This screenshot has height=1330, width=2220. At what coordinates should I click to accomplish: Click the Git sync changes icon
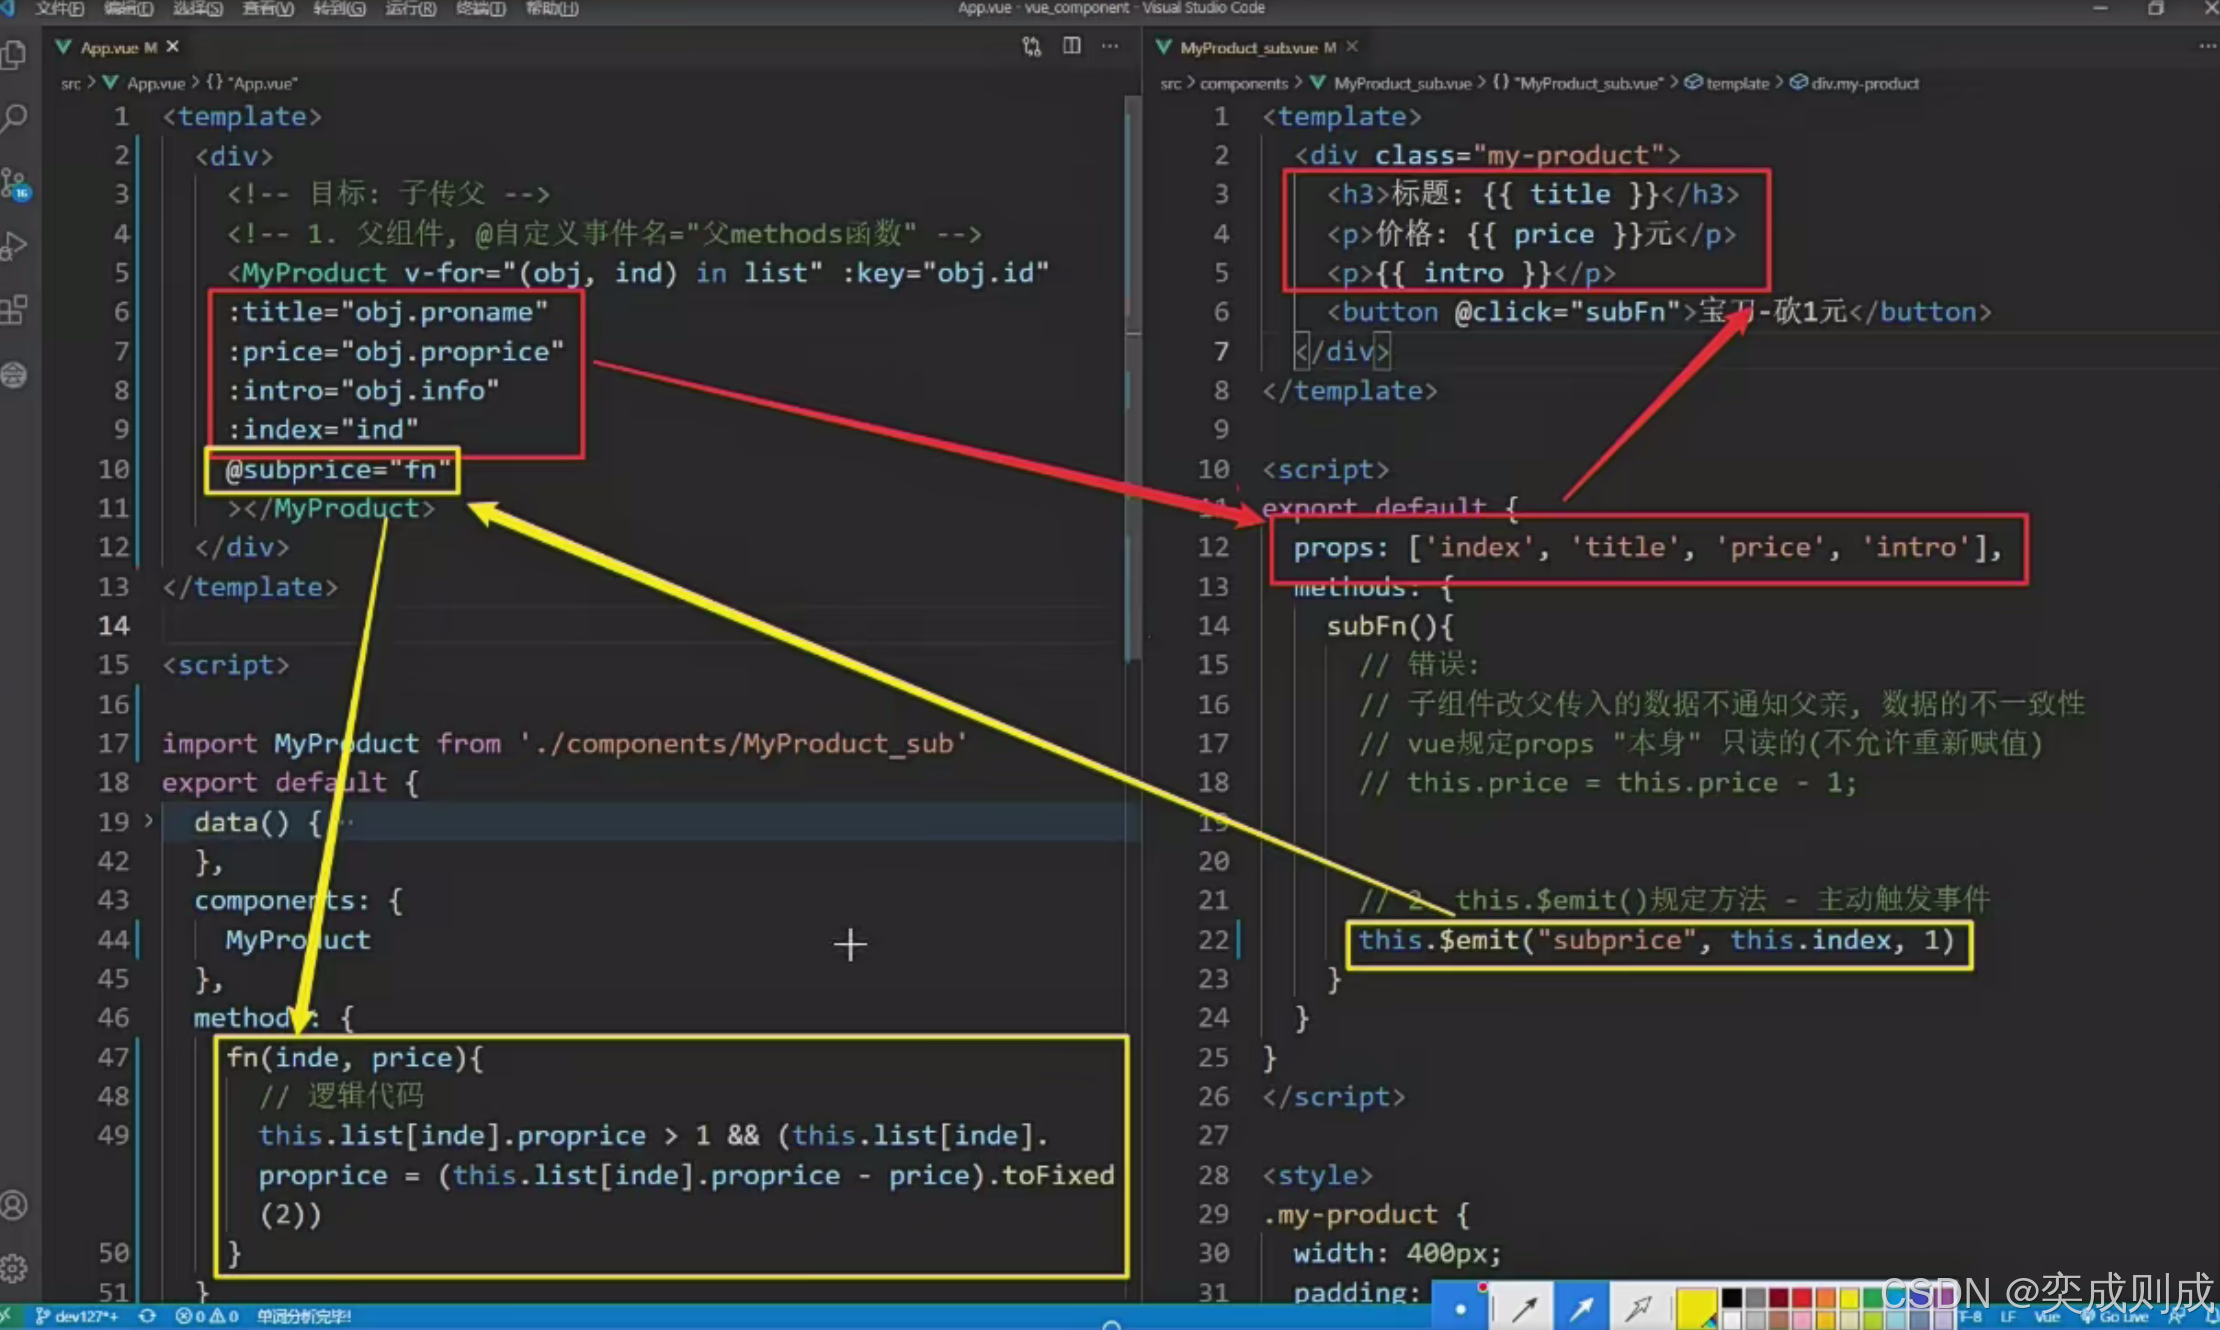point(147,1316)
